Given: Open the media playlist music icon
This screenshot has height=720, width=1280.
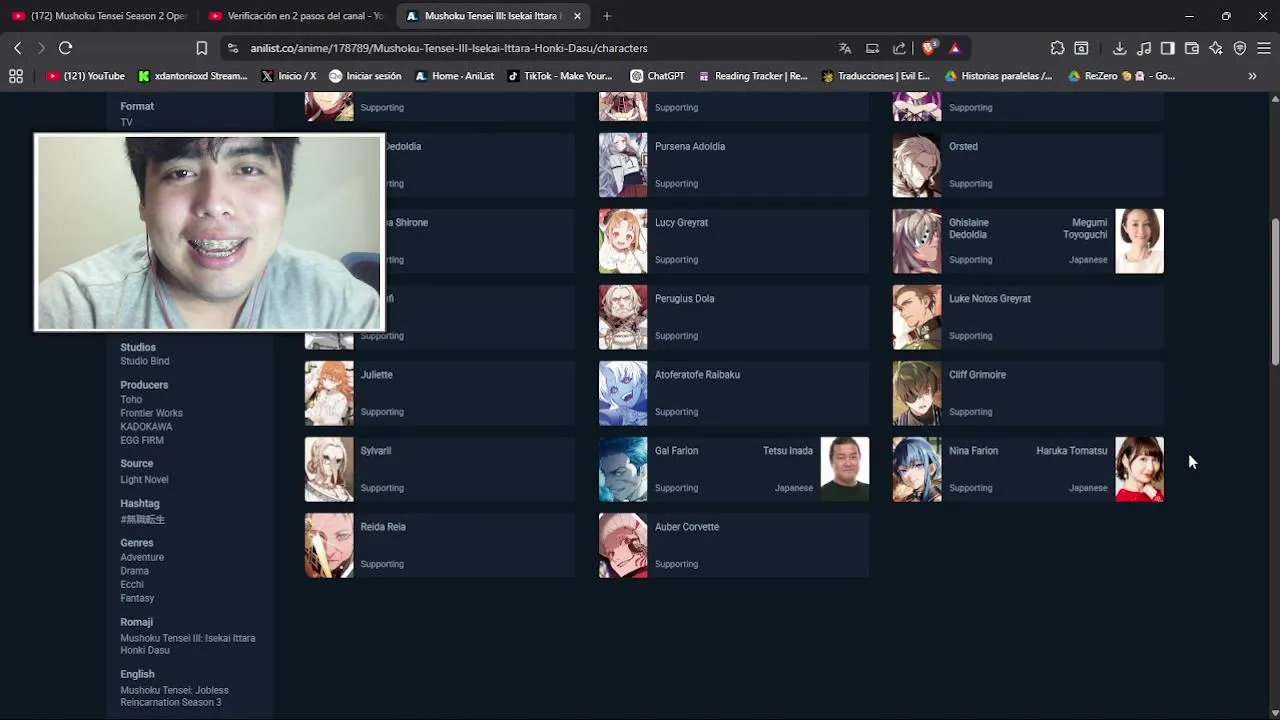Looking at the screenshot, I should (1144, 48).
